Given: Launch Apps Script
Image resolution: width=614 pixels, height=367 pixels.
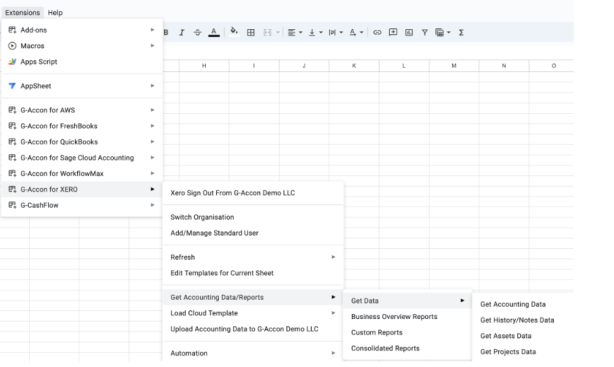Looking at the screenshot, I should tap(82, 61).
